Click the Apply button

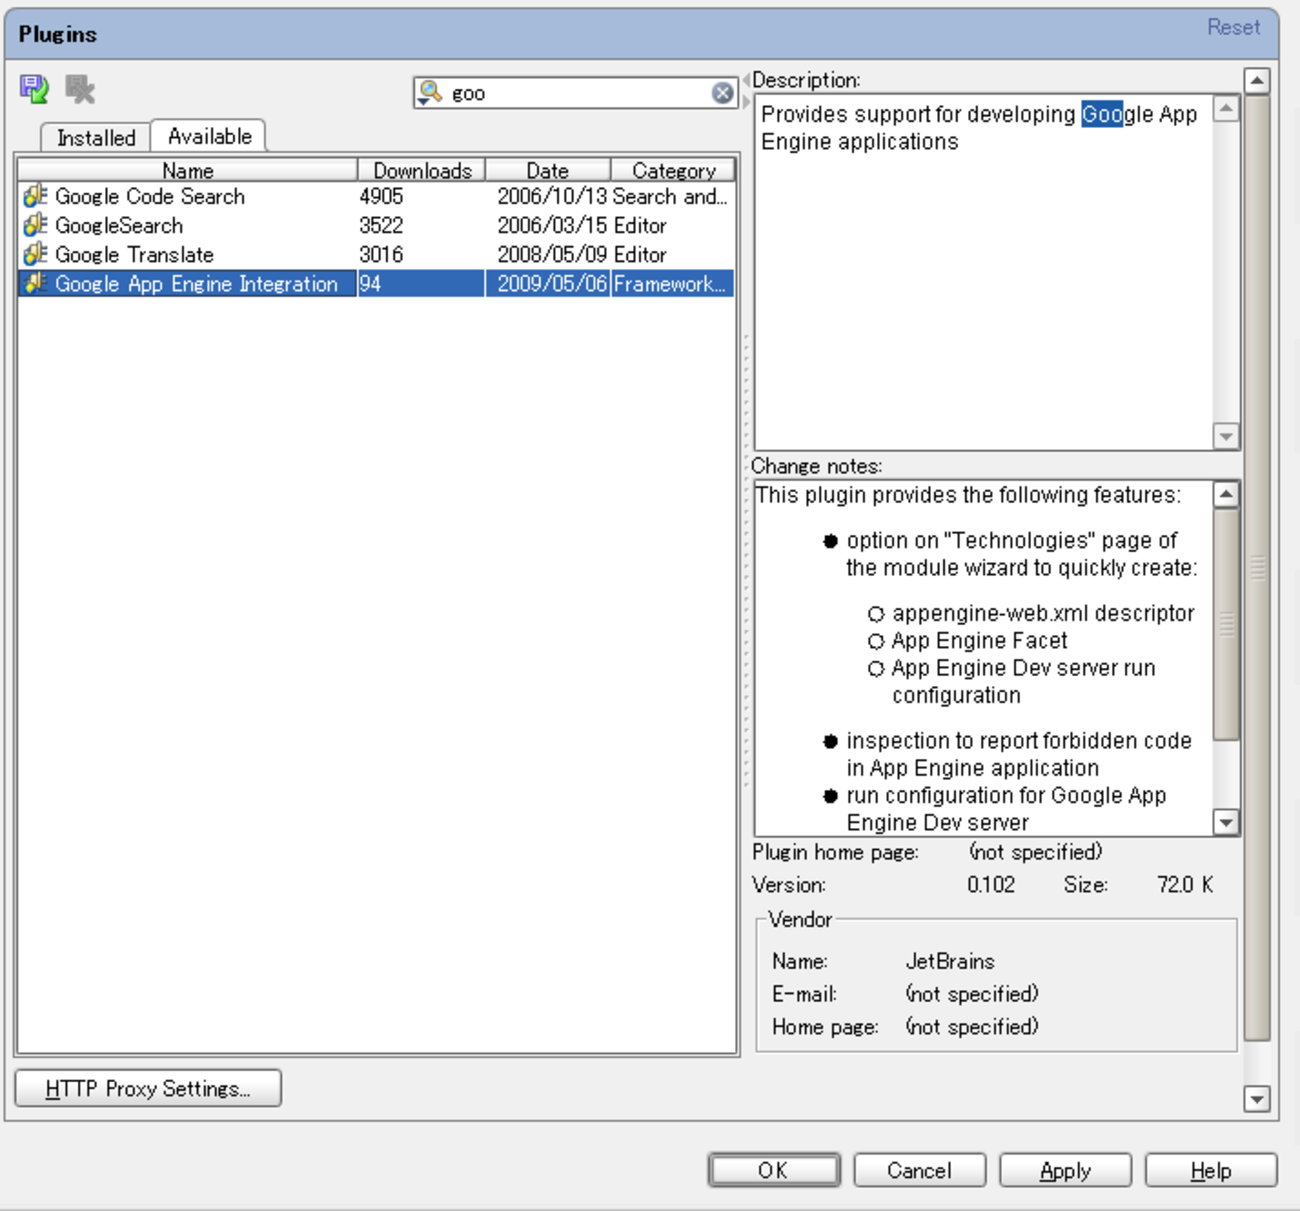1065,1170
